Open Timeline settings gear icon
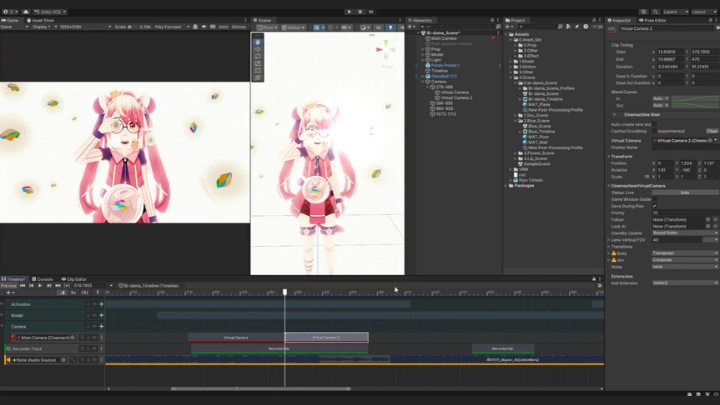720x405 pixels. coord(600,286)
